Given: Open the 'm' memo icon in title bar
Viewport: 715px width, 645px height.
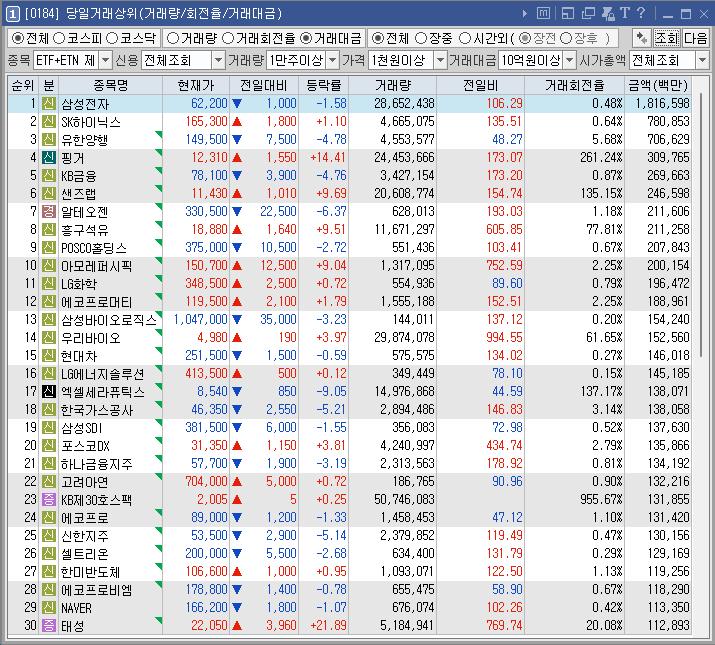Looking at the screenshot, I should pos(543,13).
